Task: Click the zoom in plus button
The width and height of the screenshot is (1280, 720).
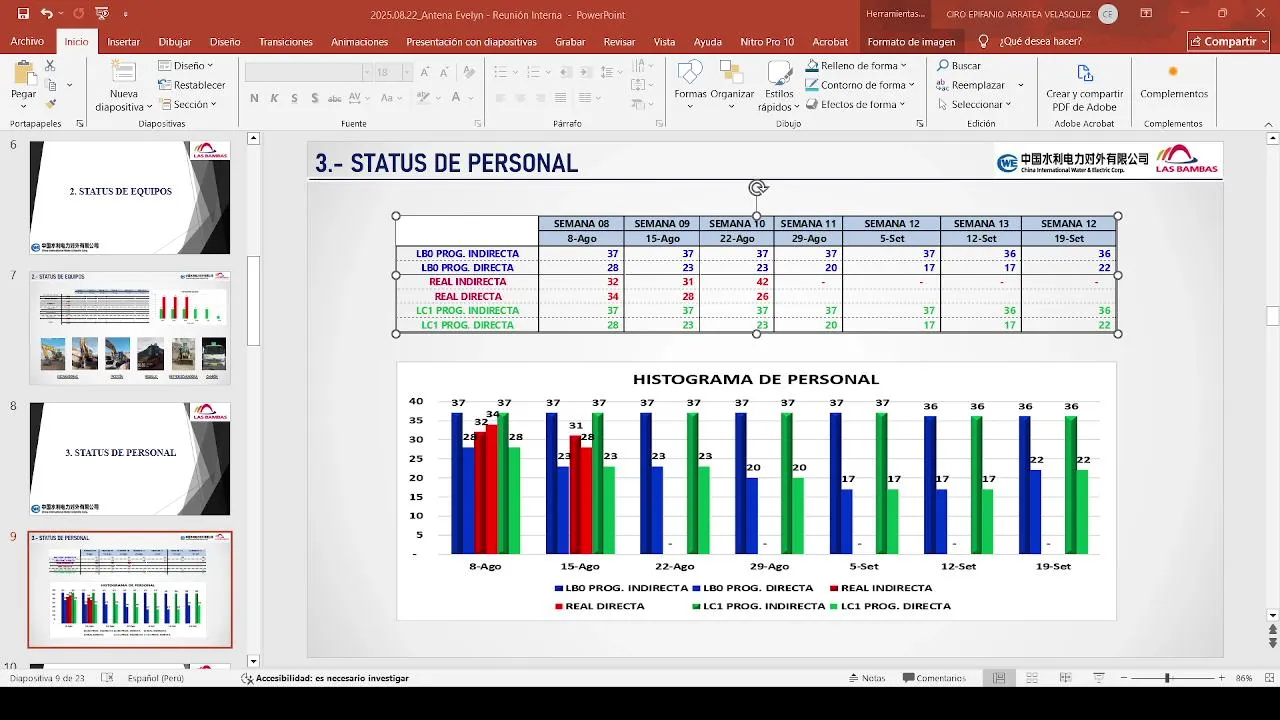Action: click(1221, 678)
